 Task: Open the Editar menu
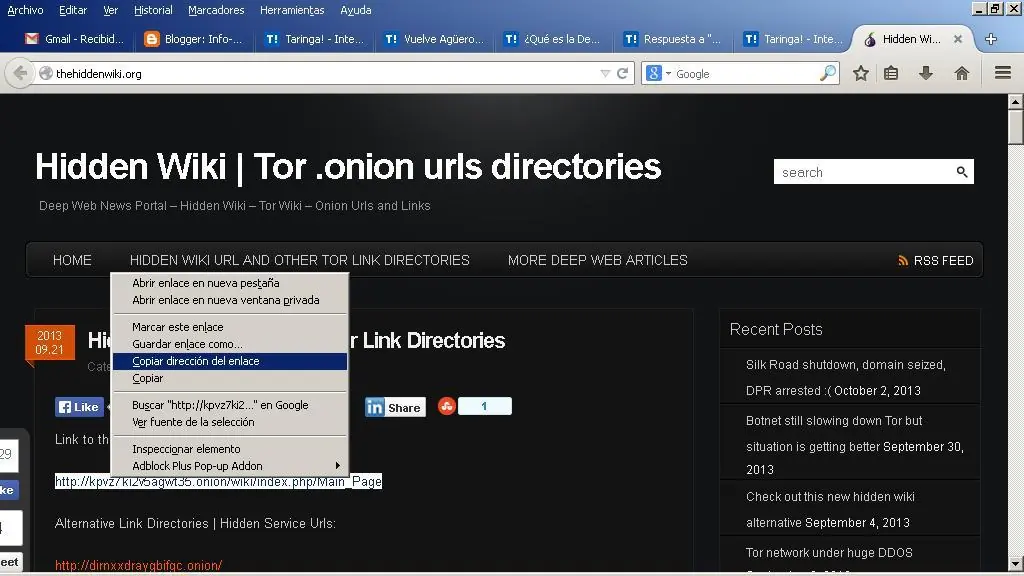tap(72, 10)
